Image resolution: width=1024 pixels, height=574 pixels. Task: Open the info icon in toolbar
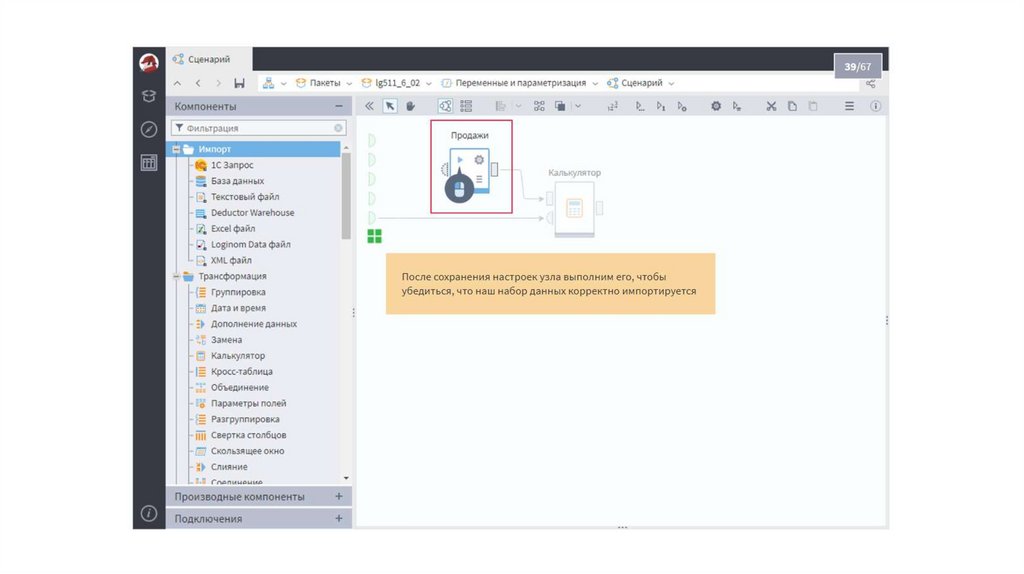pyautogui.click(x=876, y=106)
